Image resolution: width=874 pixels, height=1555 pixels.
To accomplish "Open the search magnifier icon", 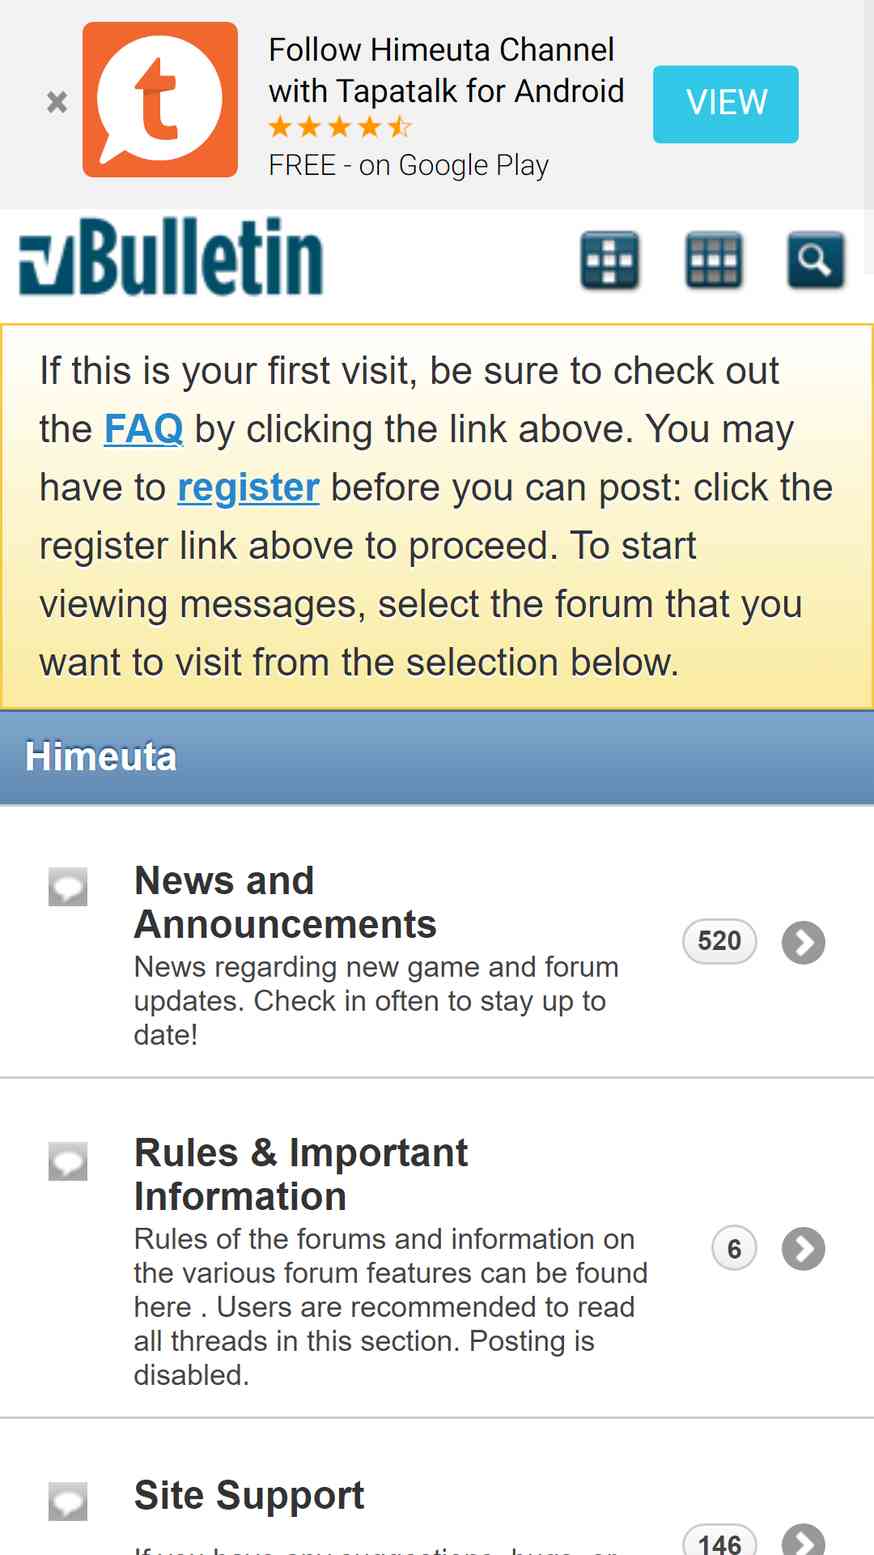I will [x=815, y=261].
